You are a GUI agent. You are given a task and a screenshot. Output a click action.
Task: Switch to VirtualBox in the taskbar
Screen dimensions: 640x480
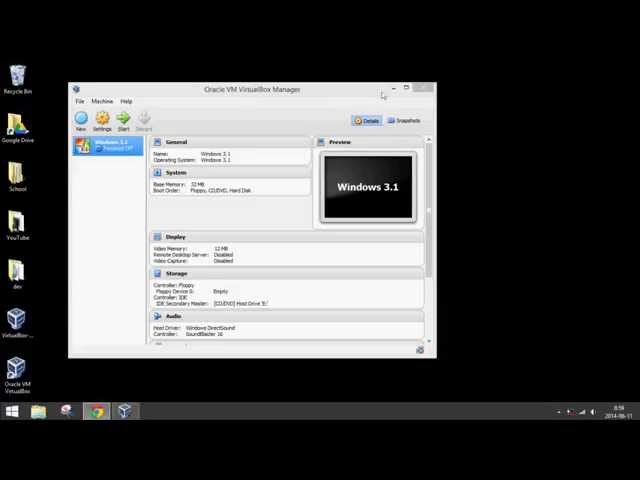[125, 411]
